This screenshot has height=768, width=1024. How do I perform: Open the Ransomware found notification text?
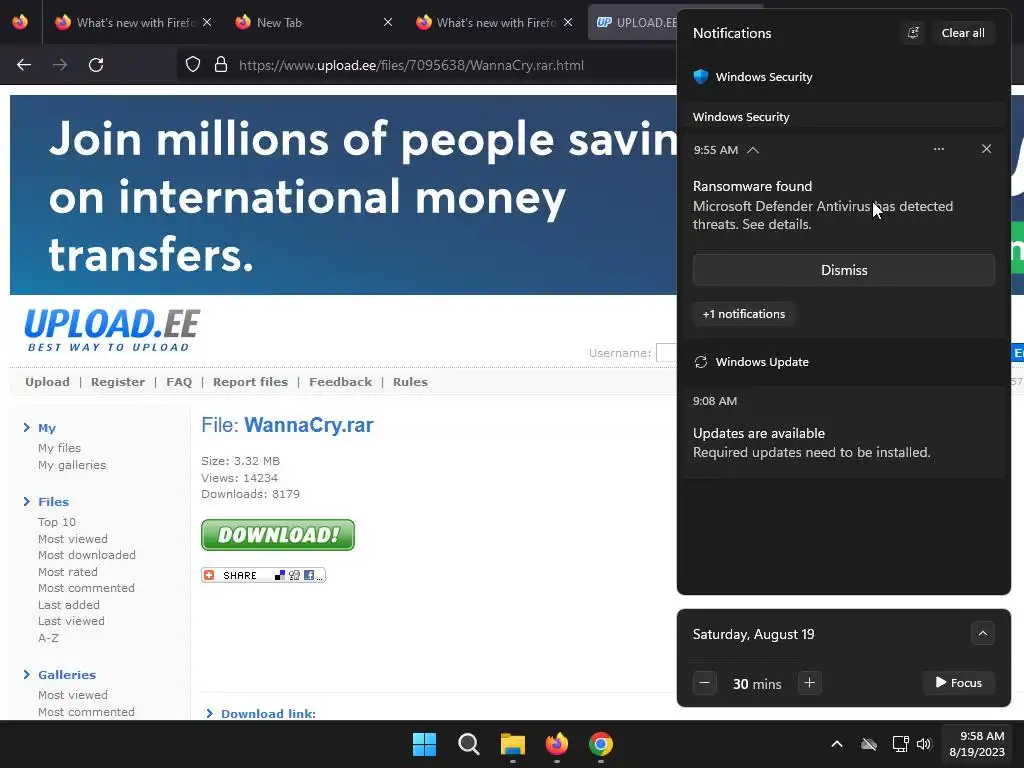(x=822, y=206)
